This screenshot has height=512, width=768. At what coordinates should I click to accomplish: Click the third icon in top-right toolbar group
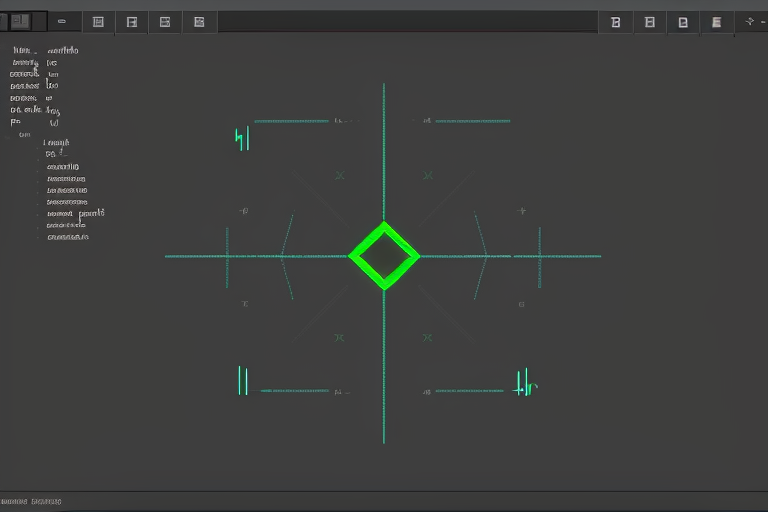[x=682, y=21]
